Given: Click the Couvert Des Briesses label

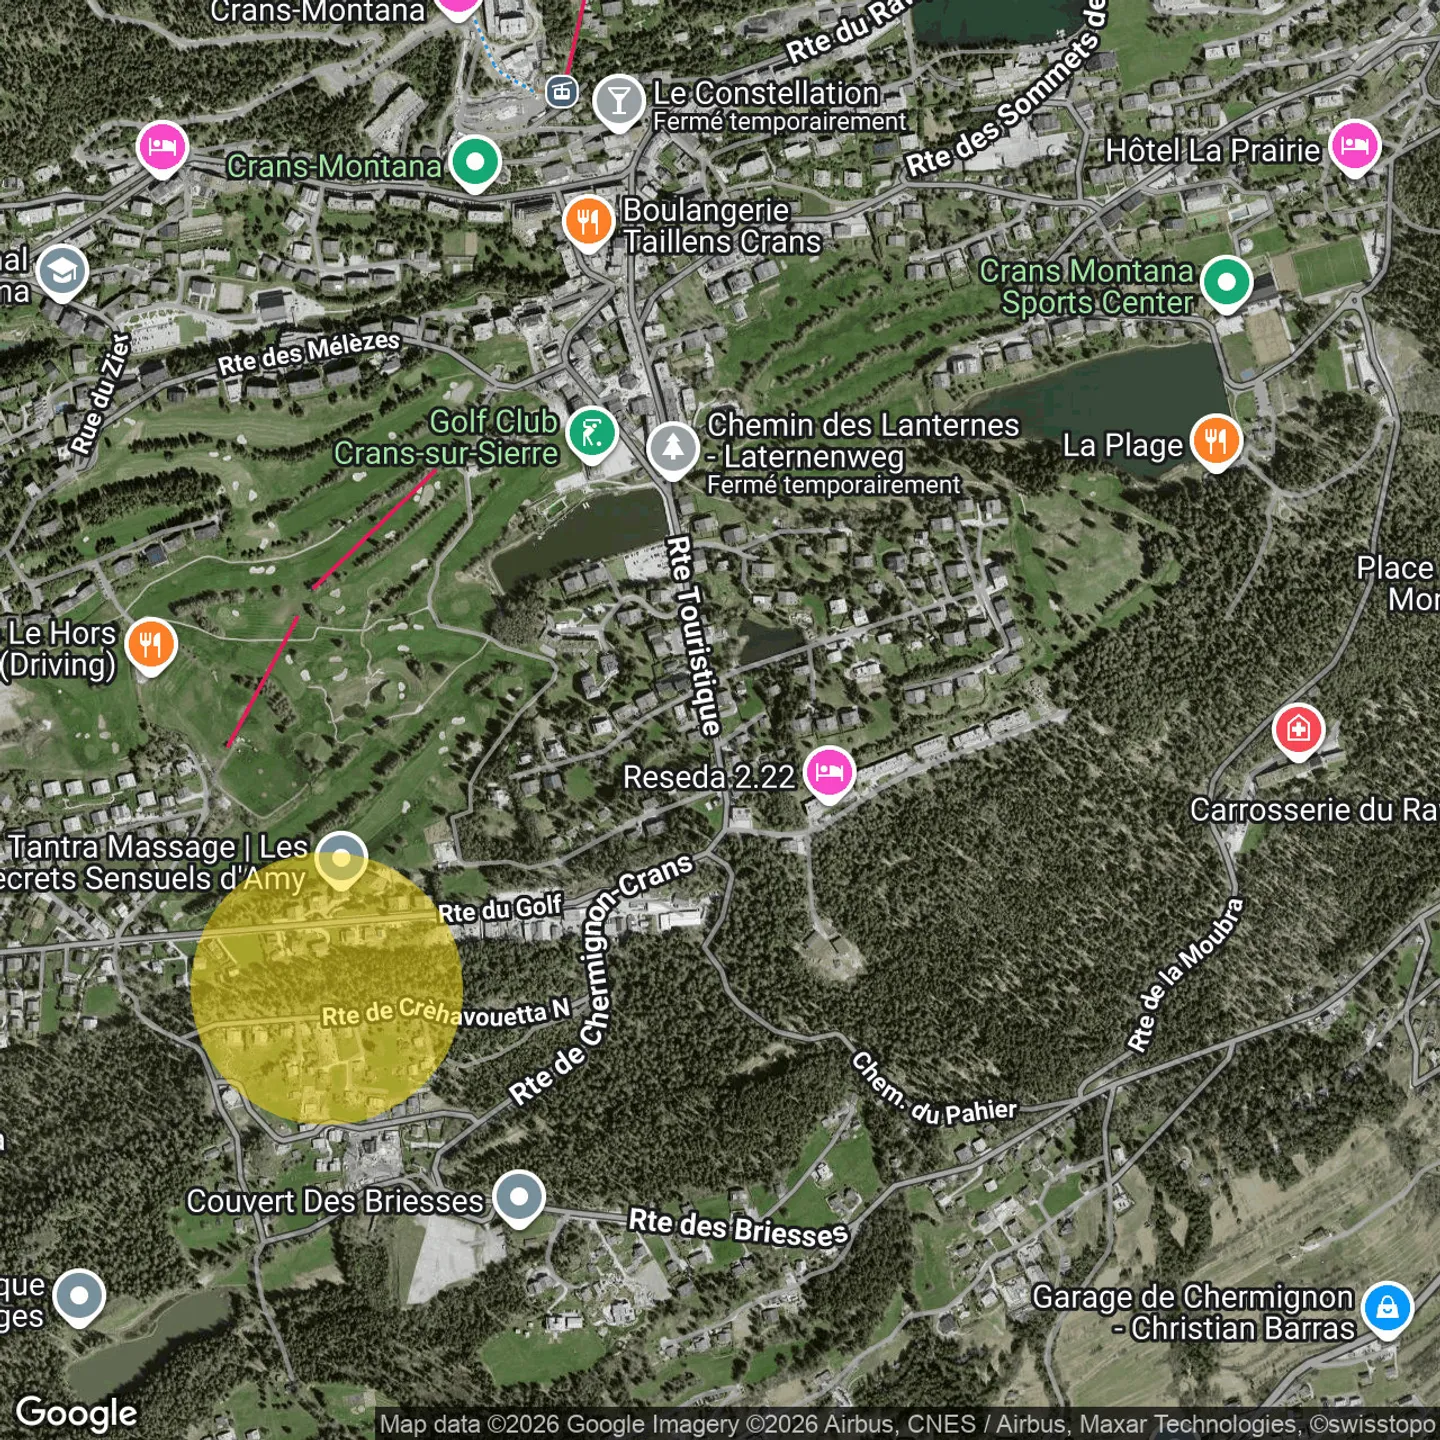Looking at the screenshot, I should coord(335,1201).
